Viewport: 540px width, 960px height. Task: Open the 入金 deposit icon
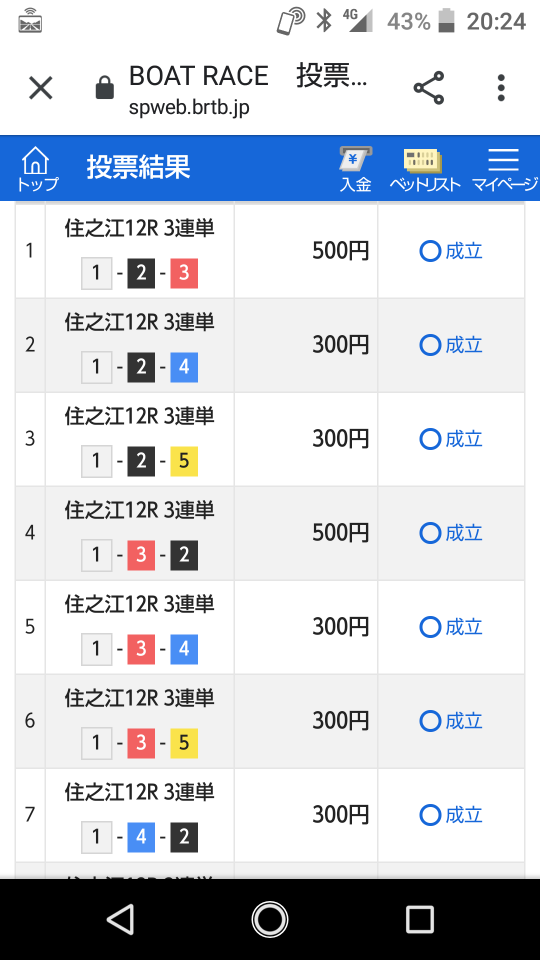click(x=356, y=169)
